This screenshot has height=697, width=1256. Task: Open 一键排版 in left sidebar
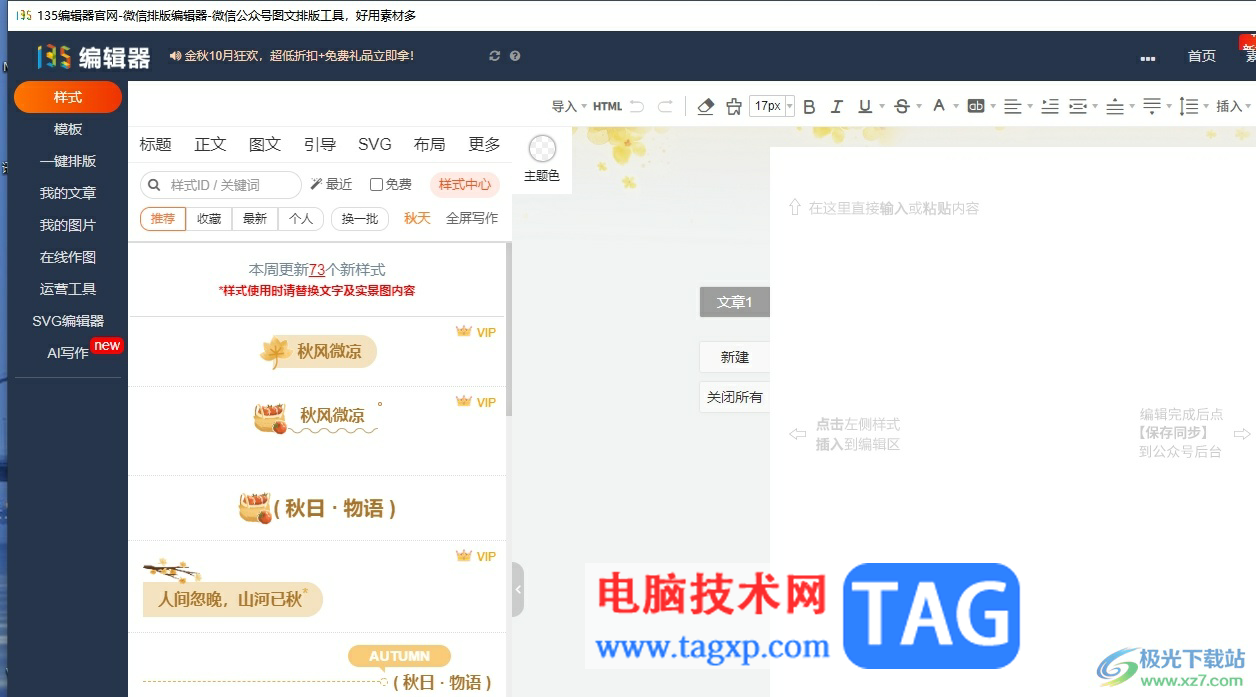[x=68, y=161]
